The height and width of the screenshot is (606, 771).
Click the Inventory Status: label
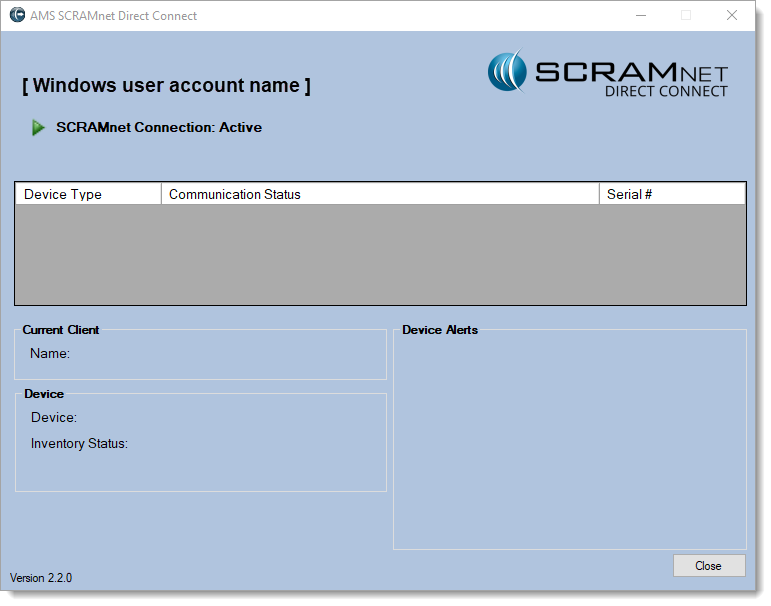[79, 444]
